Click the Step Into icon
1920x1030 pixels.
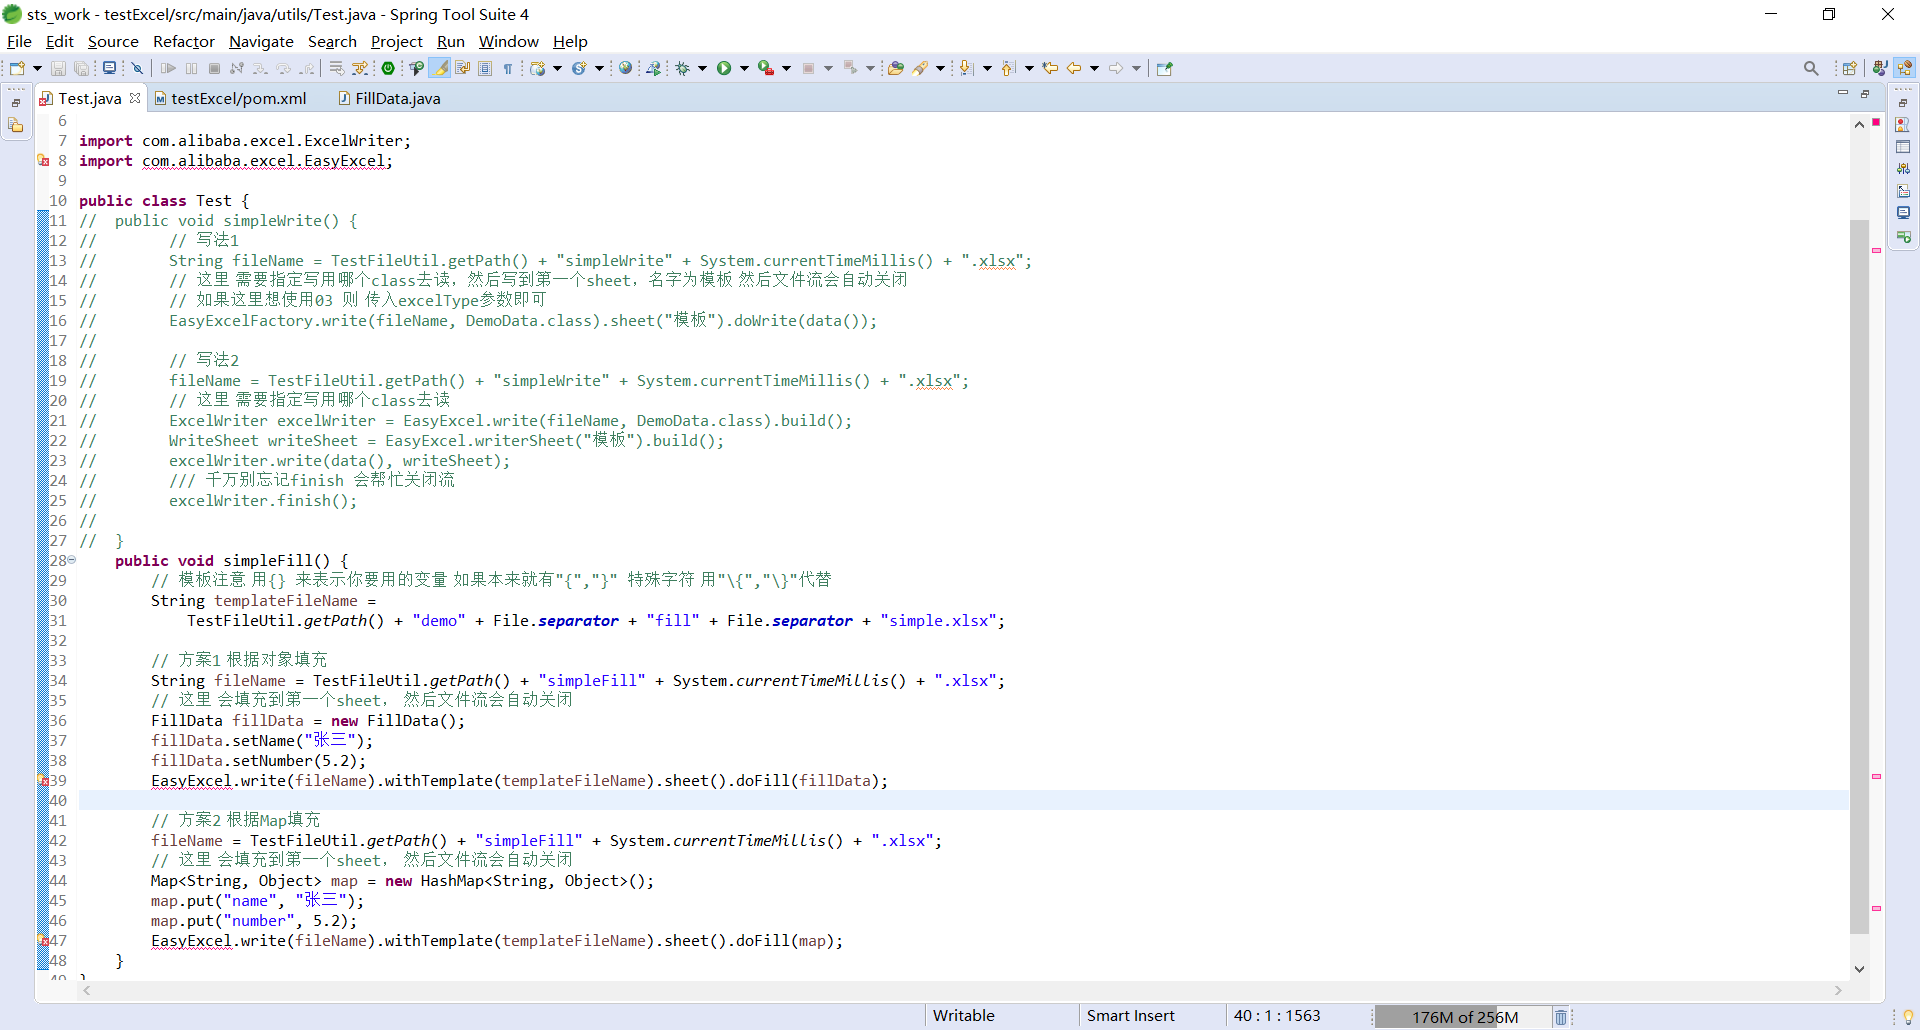pos(260,68)
